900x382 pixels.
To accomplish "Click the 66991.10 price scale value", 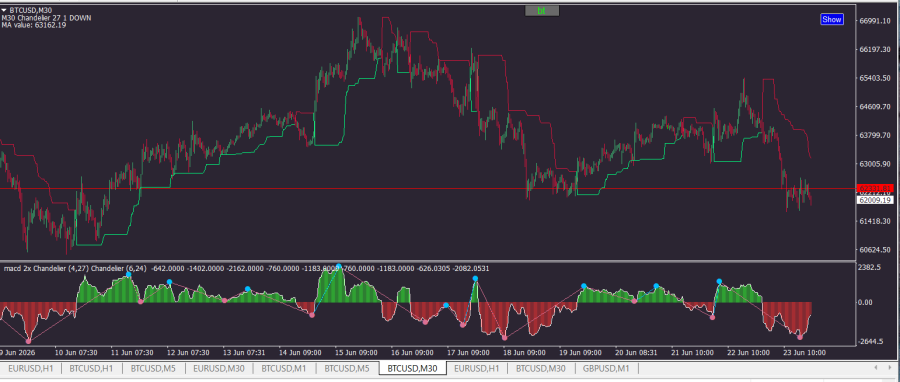I will point(874,21).
